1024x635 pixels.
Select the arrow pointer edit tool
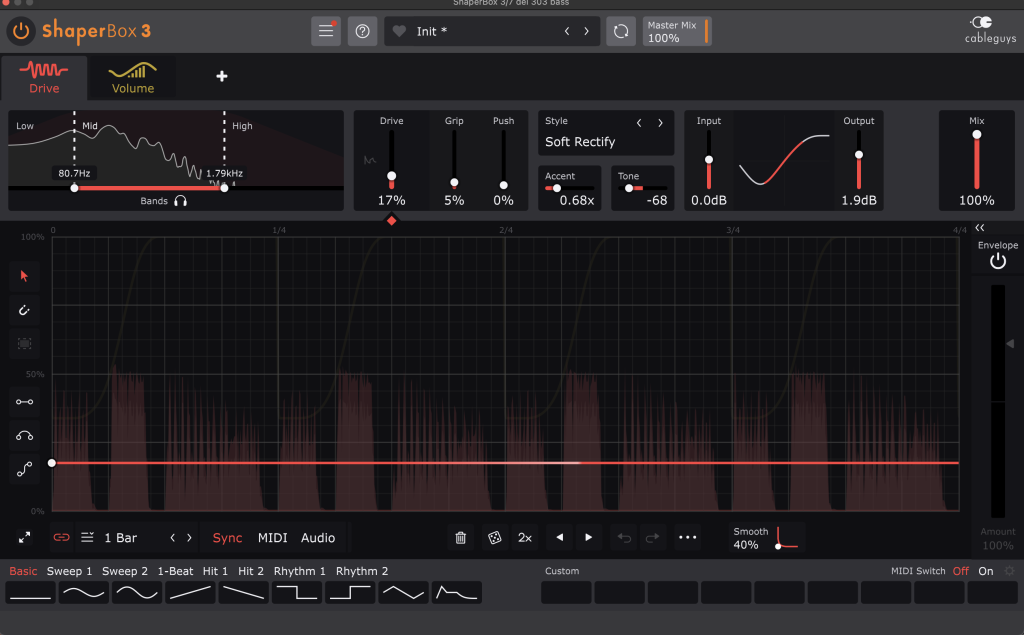coord(24,276)
